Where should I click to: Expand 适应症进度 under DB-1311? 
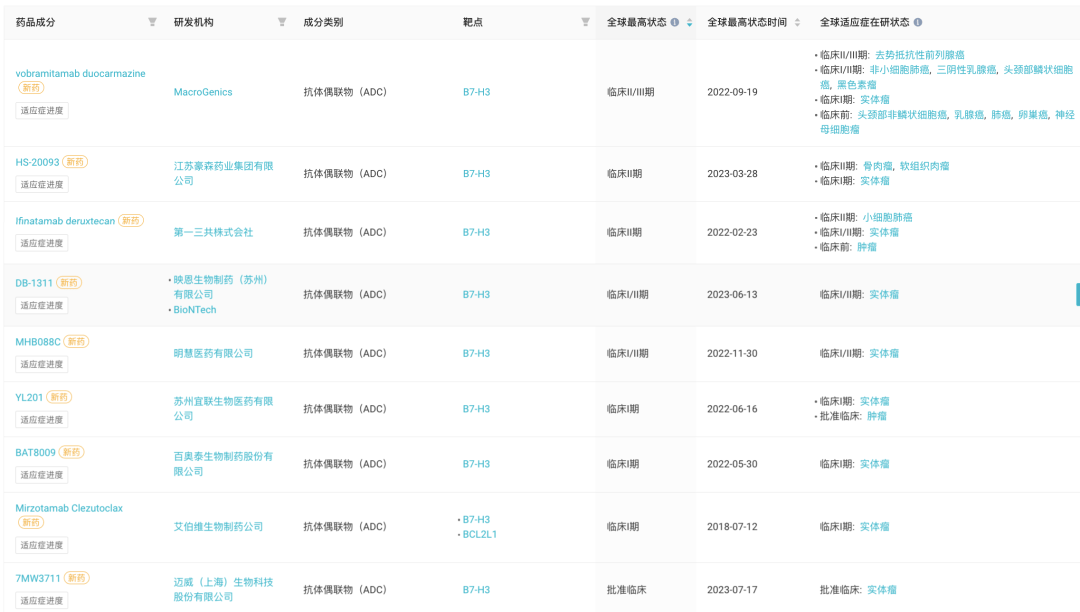point(42,306)
